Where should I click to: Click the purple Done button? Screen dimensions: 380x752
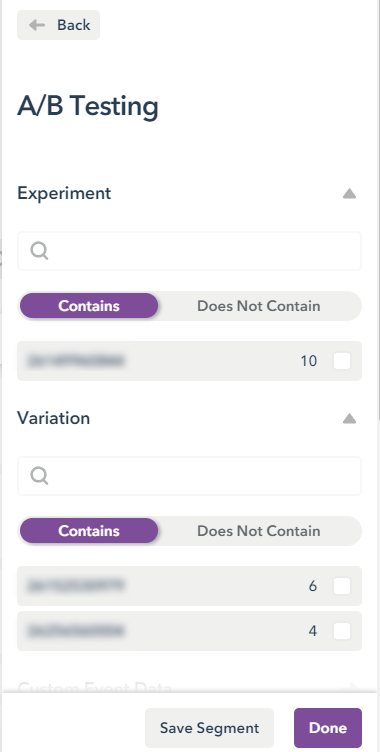coord(328,728)
